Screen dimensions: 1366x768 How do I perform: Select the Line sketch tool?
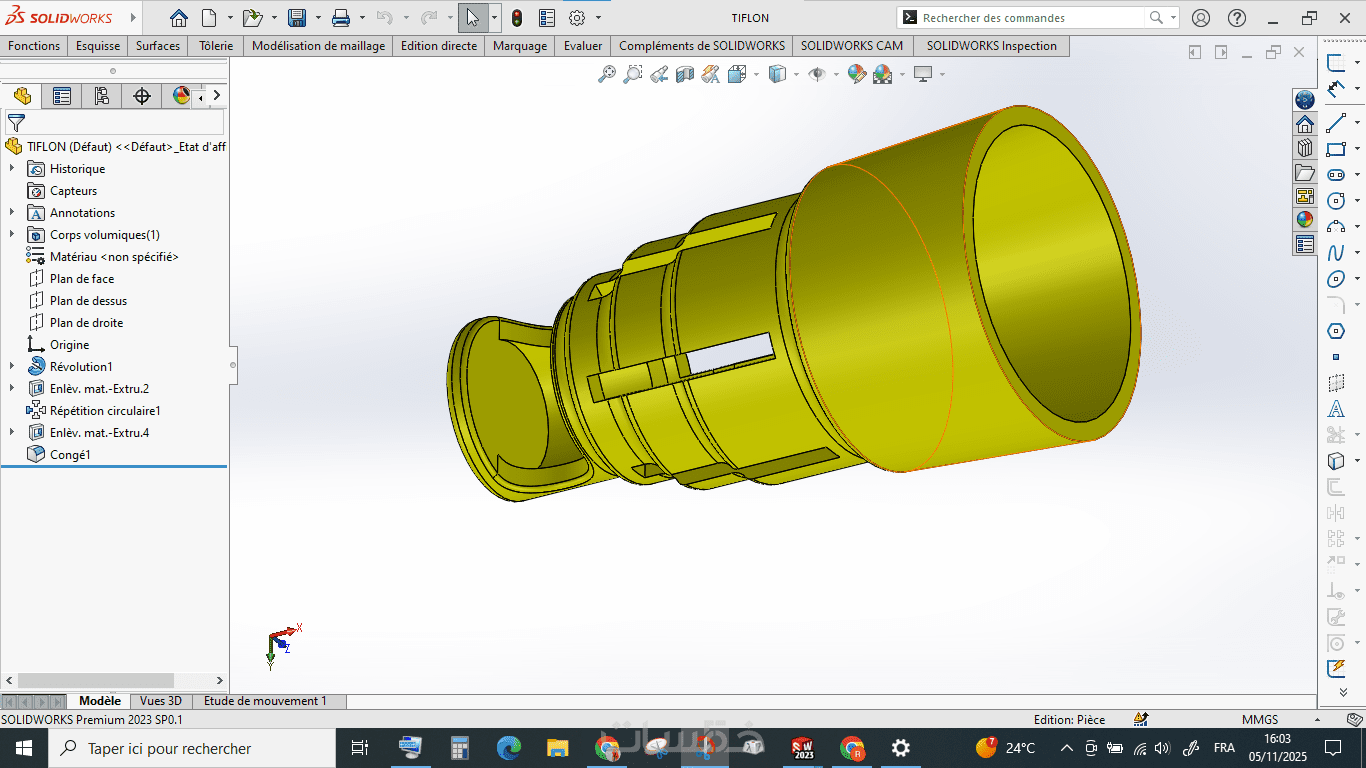(x=1336, y=123)
